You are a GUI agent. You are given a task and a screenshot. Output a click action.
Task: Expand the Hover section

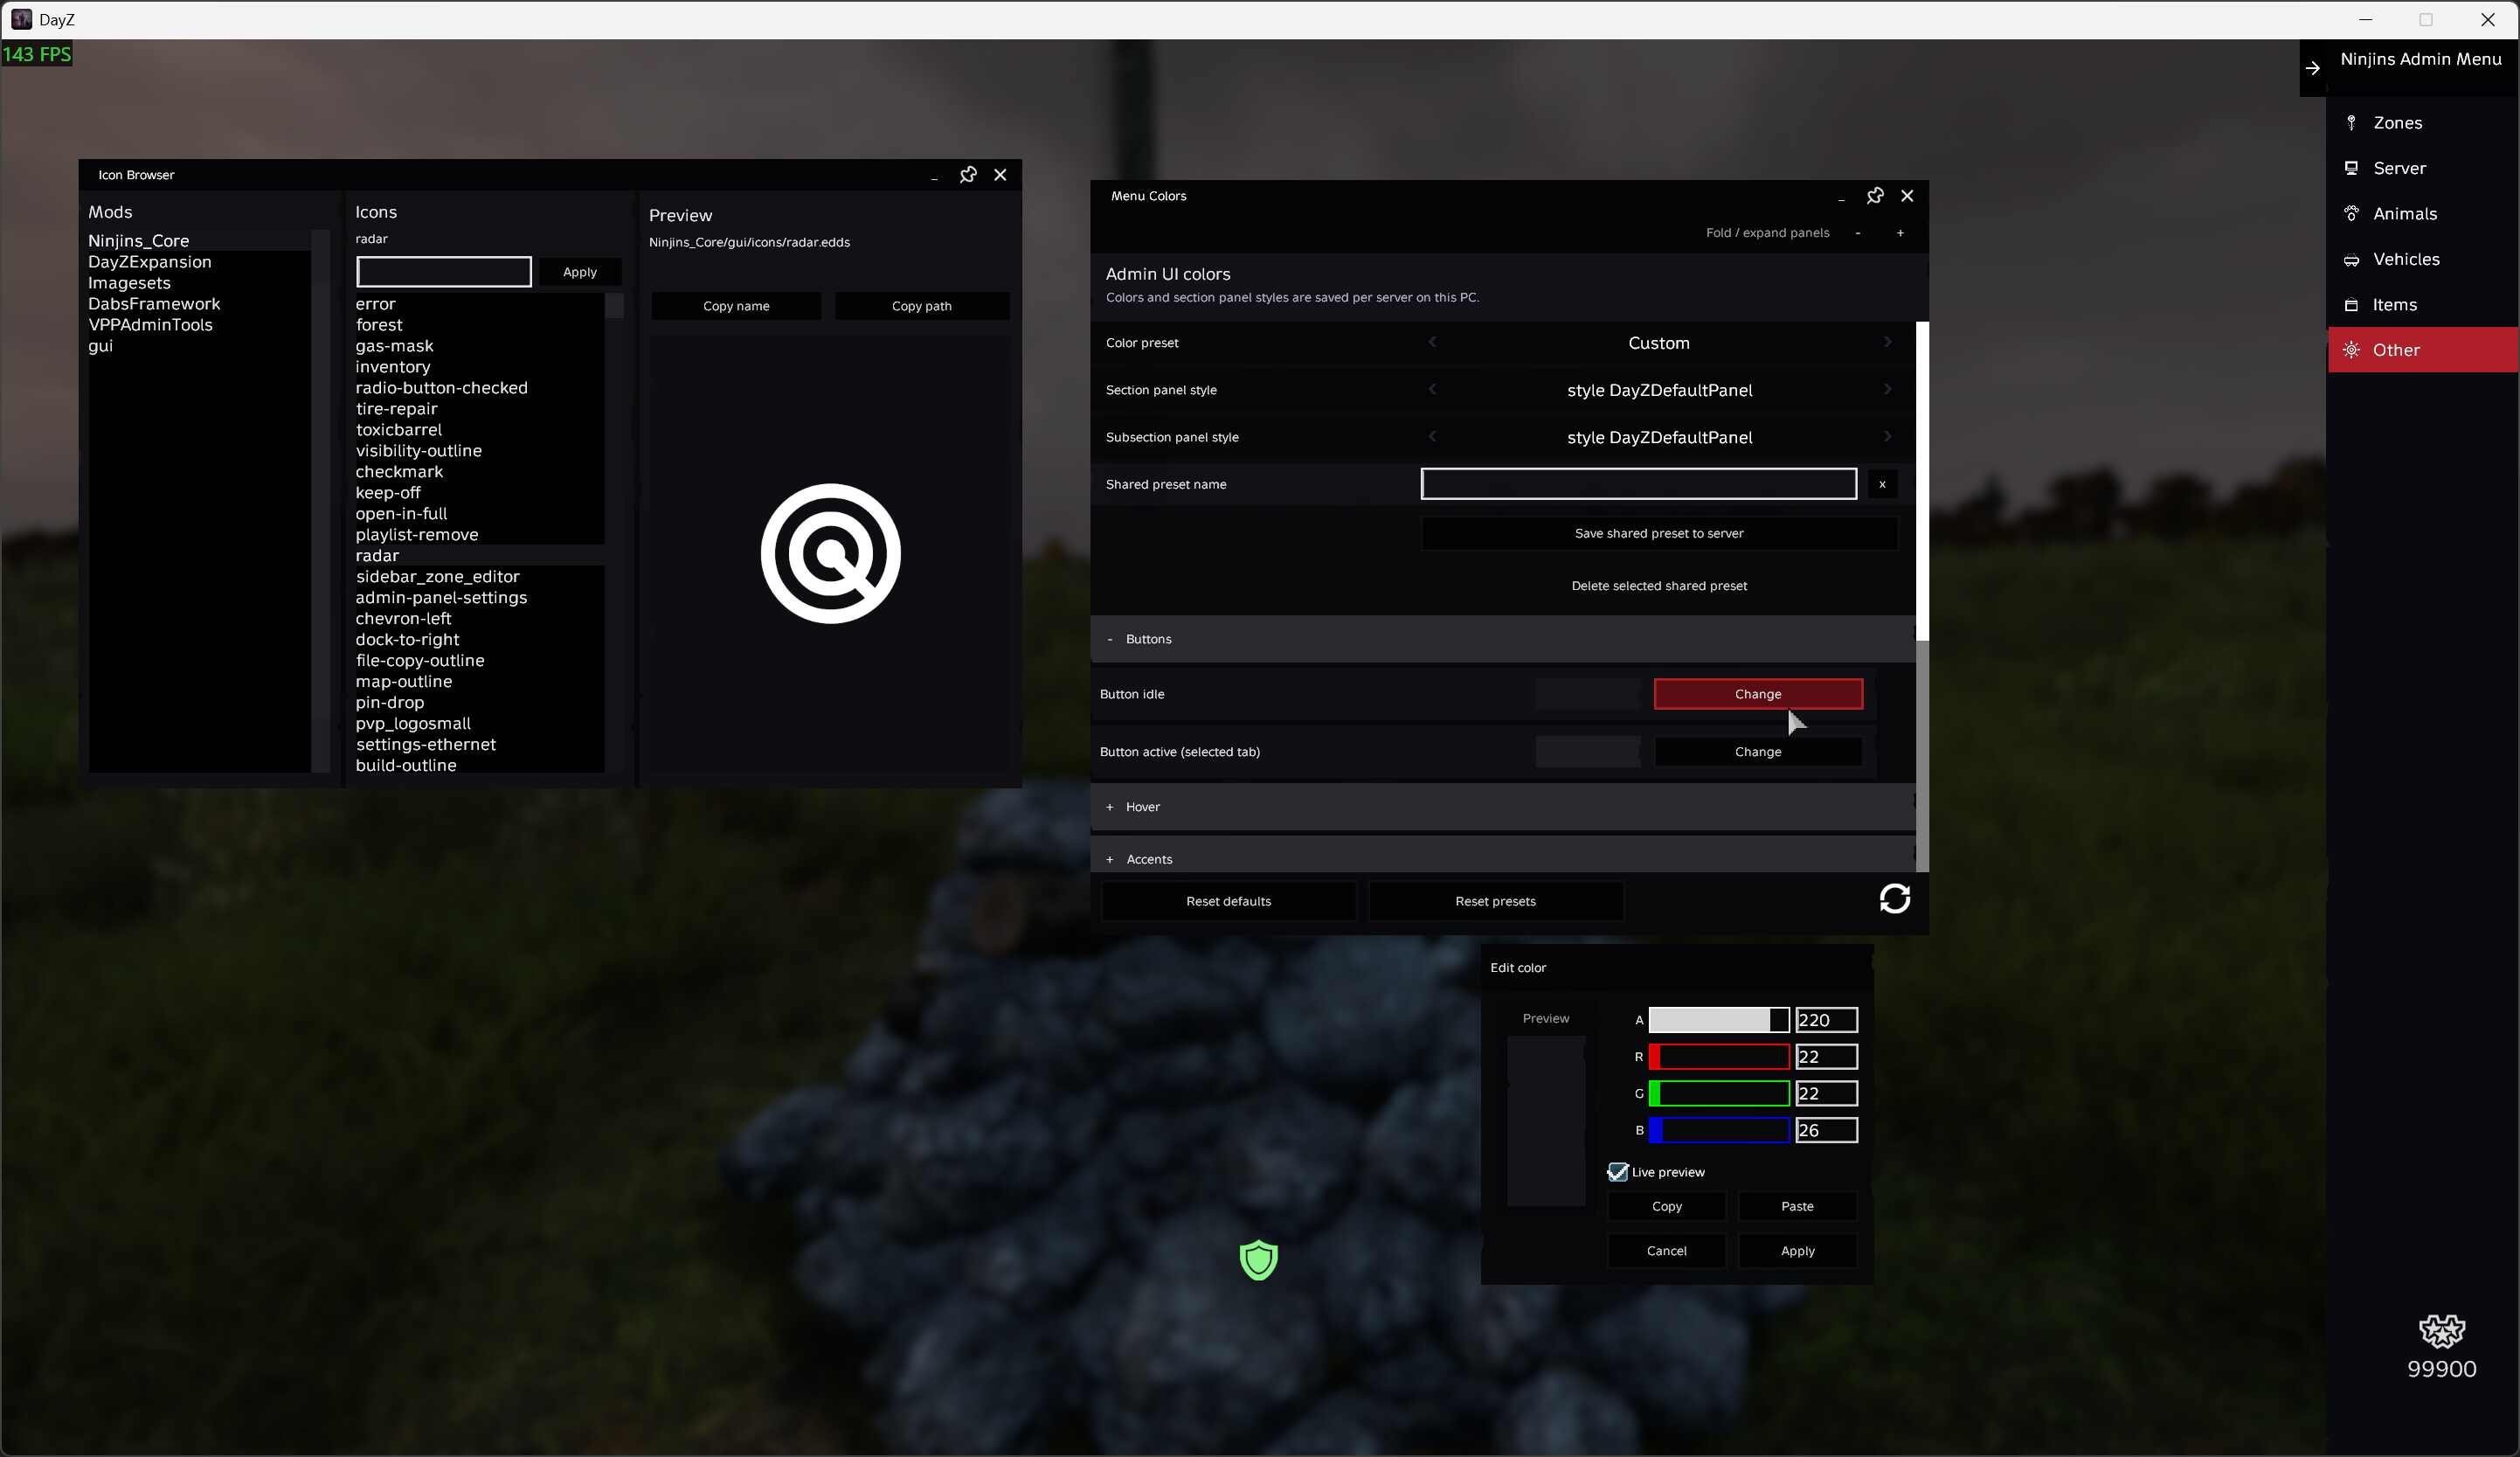1503,807
